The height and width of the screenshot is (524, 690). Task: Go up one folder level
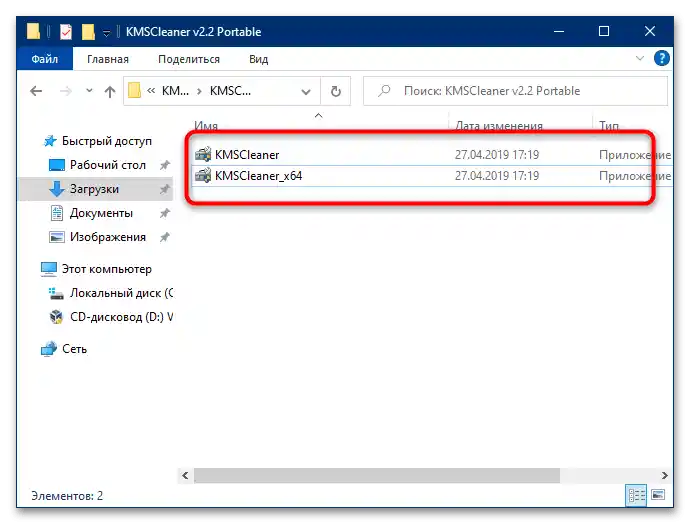(x=110, y=91)
